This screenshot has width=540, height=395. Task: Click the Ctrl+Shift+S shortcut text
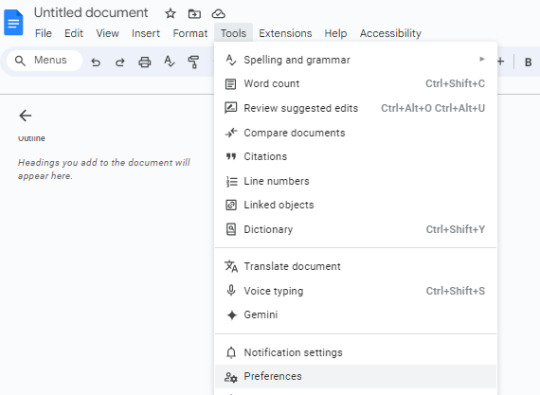pos(455,291)
